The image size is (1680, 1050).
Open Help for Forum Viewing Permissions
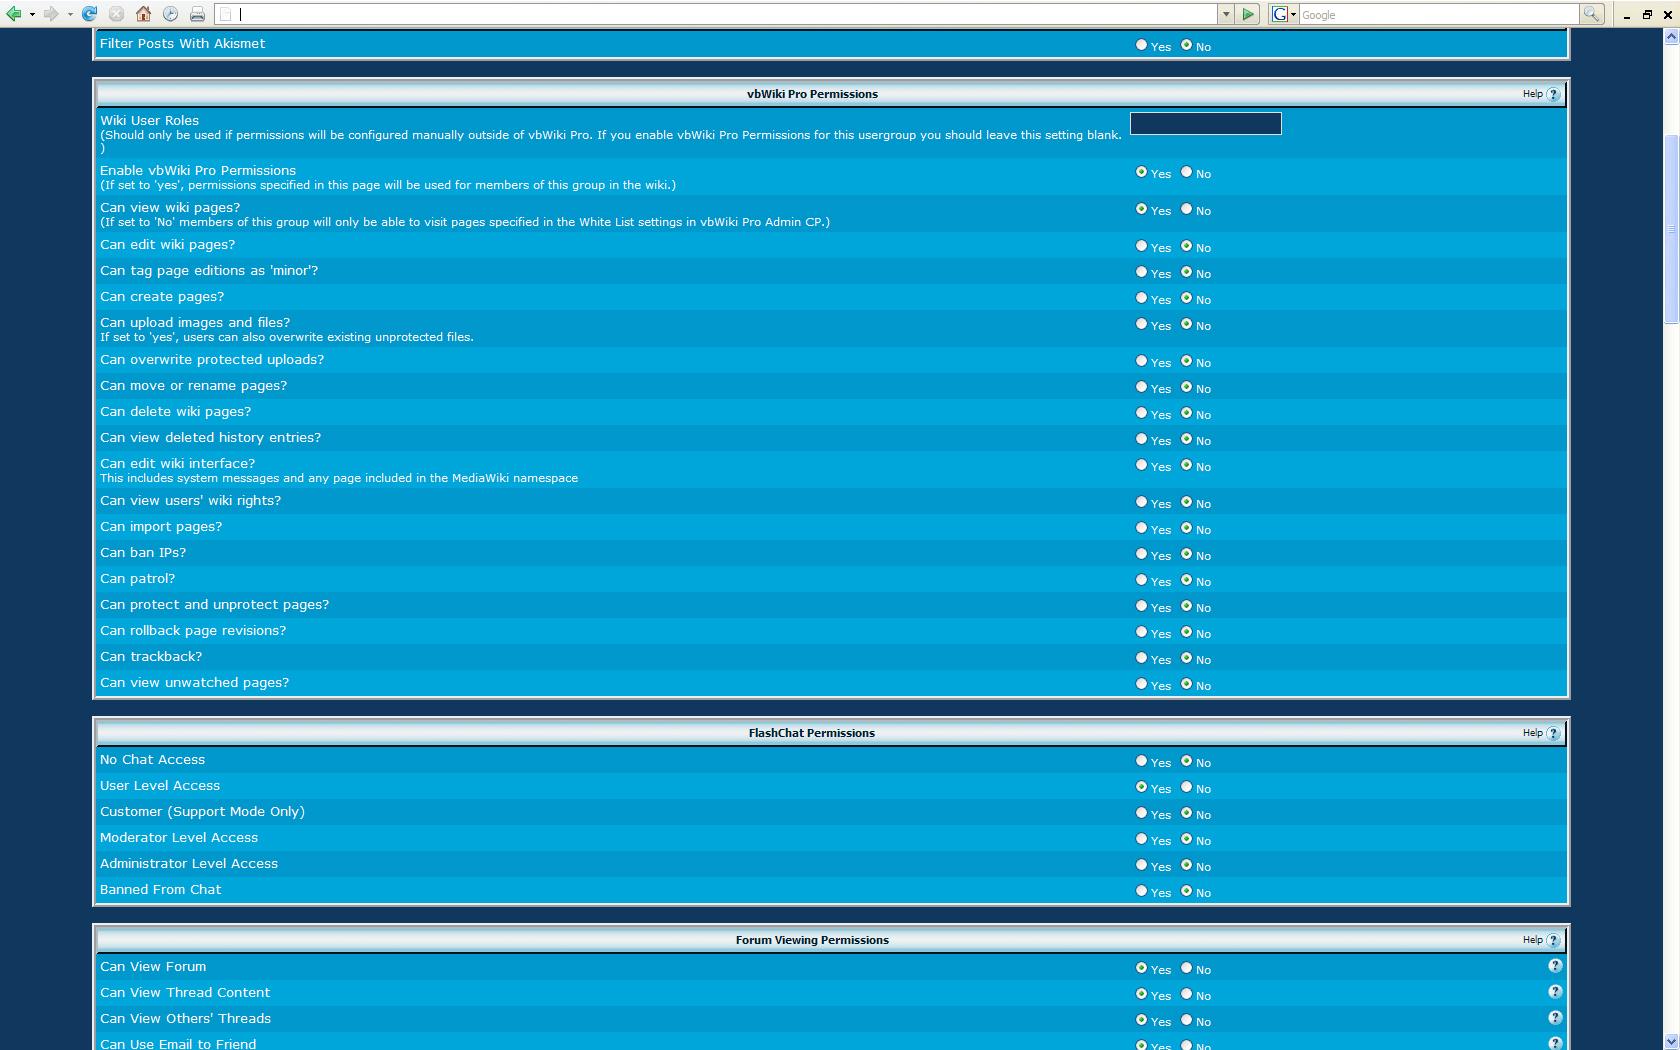tap(1541, 940)
